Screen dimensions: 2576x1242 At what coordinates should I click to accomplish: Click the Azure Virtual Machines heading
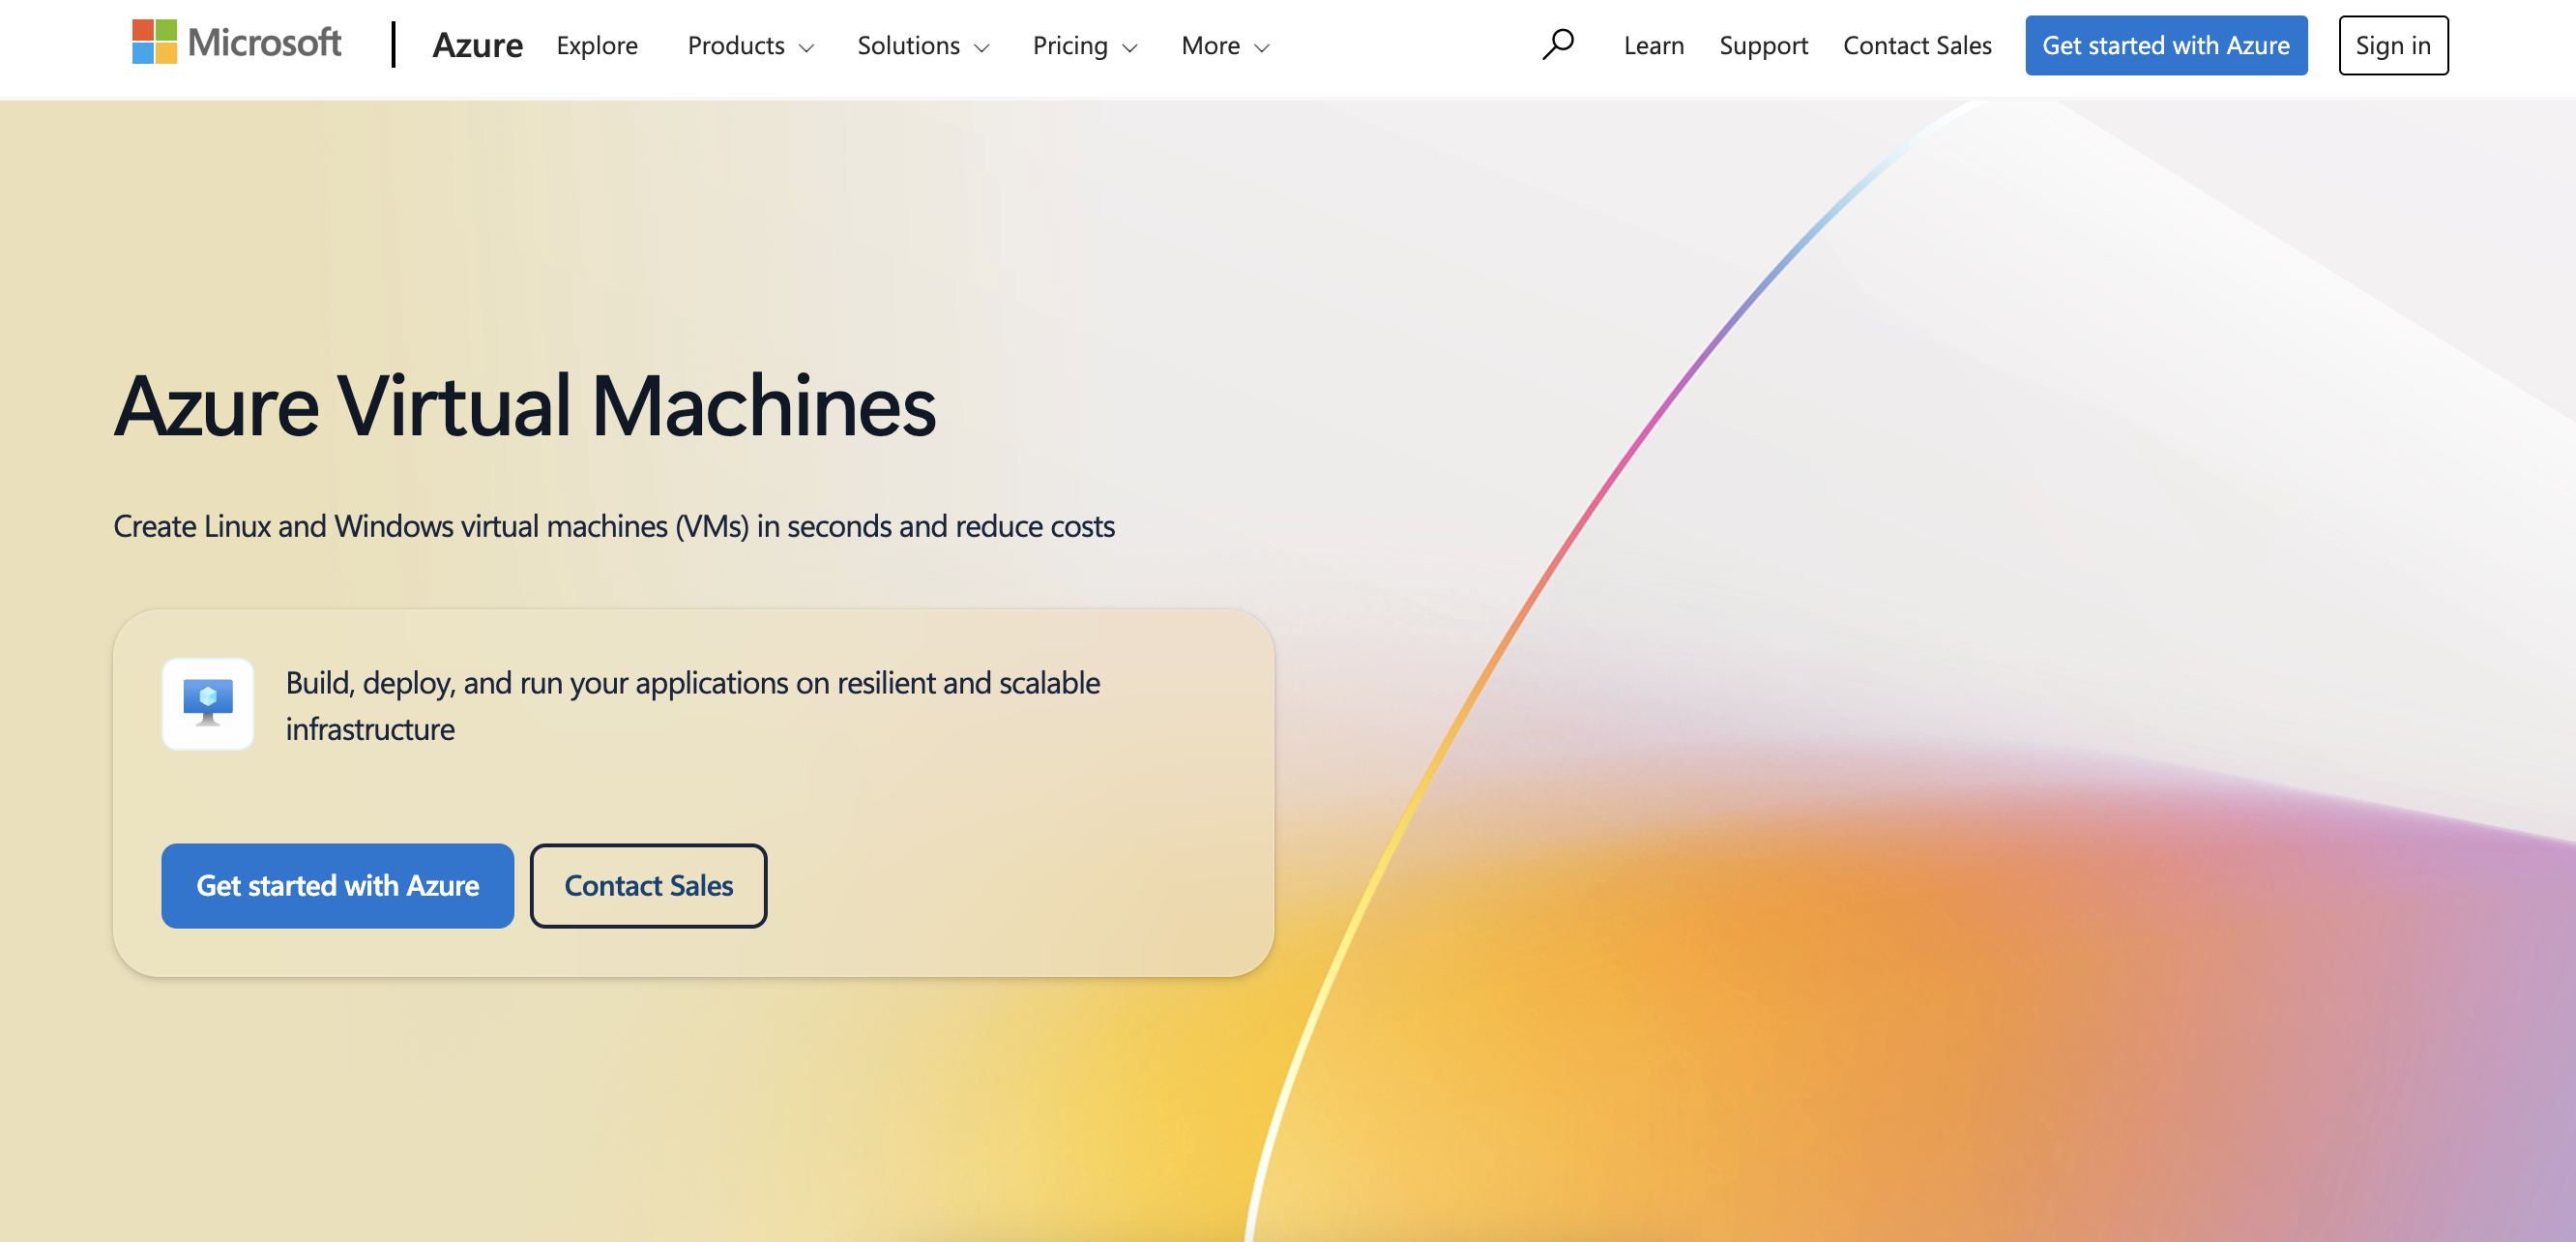[x=525, y=406]
